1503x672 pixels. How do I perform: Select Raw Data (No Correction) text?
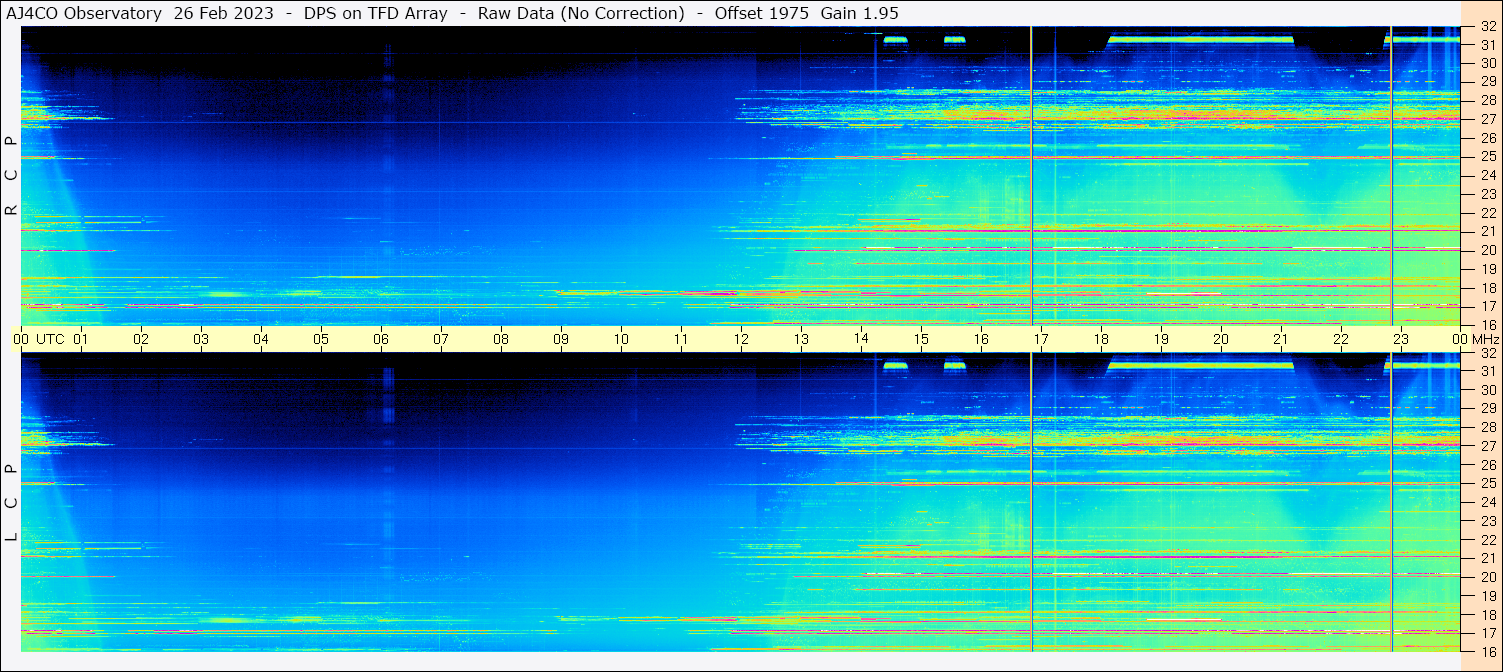tap(581, 13)
